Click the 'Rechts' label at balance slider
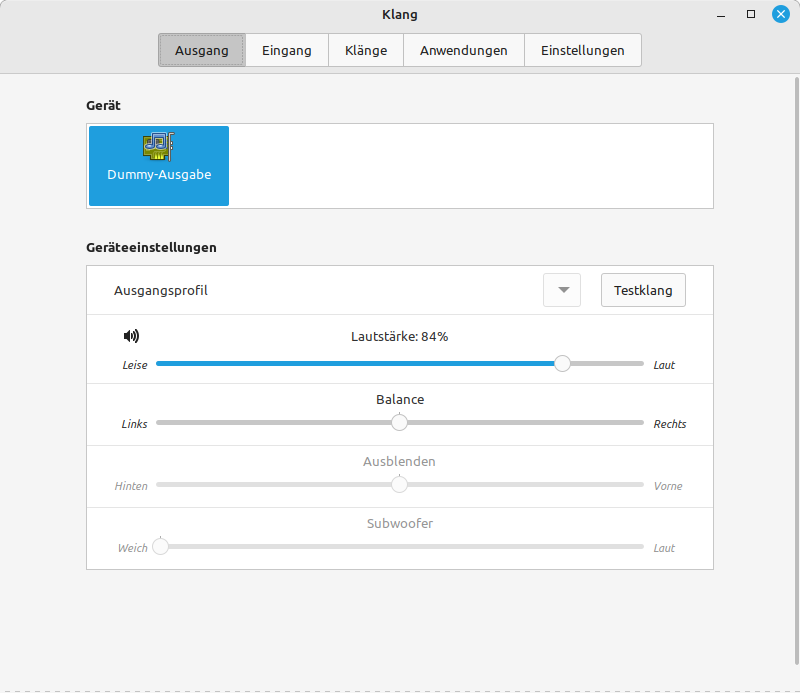Viewport: 800px width, 693px height. pyautogui.click(x=670, y=424)
